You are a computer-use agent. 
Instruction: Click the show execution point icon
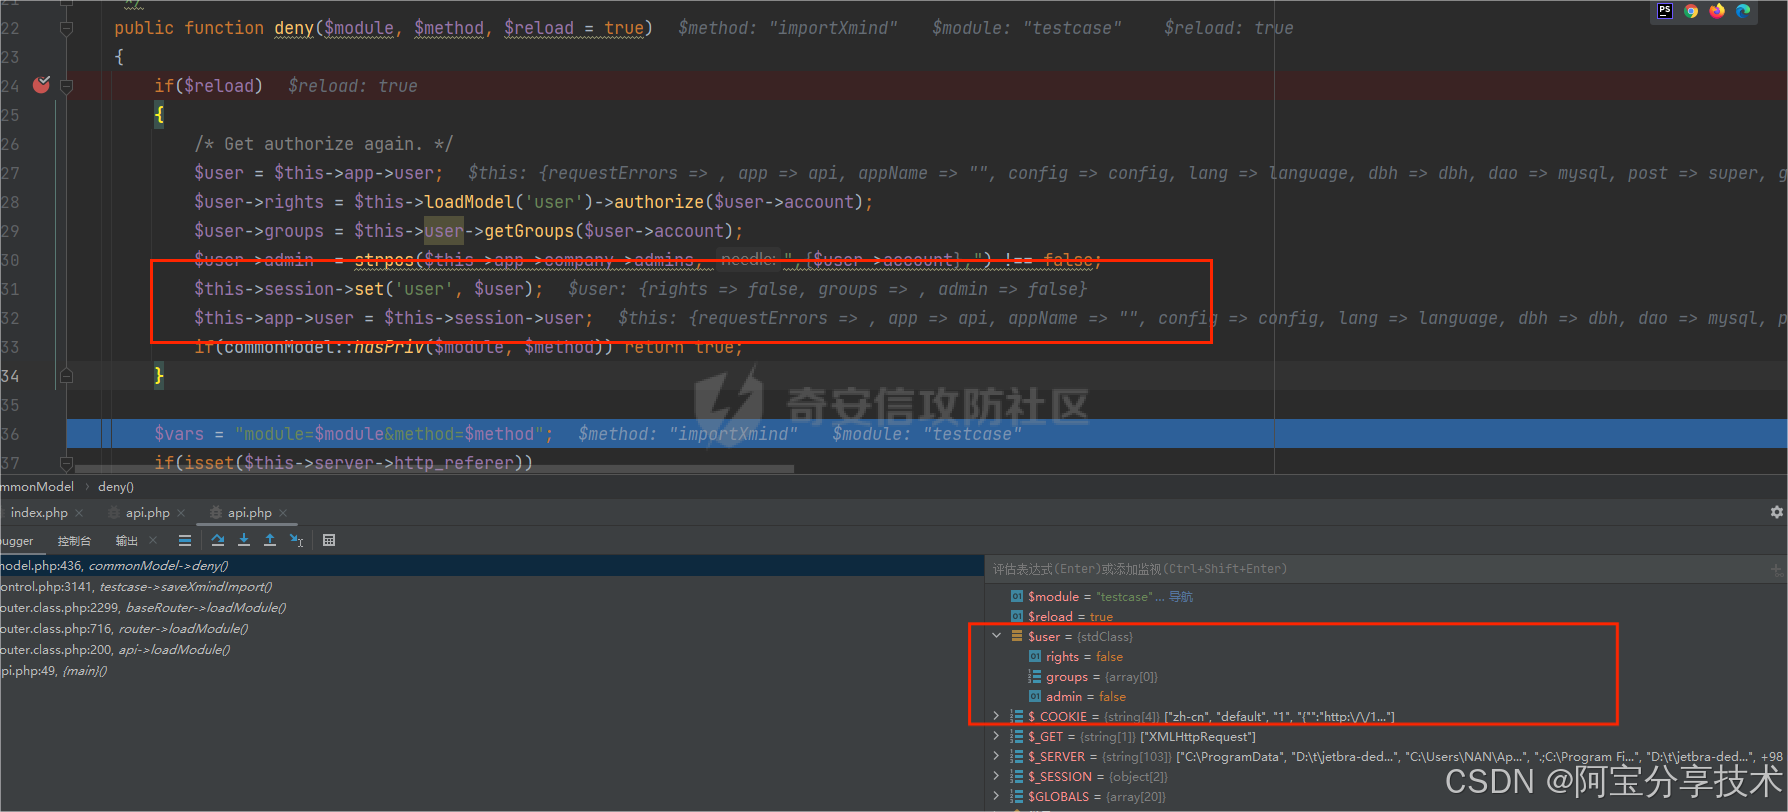pos(185,540)
